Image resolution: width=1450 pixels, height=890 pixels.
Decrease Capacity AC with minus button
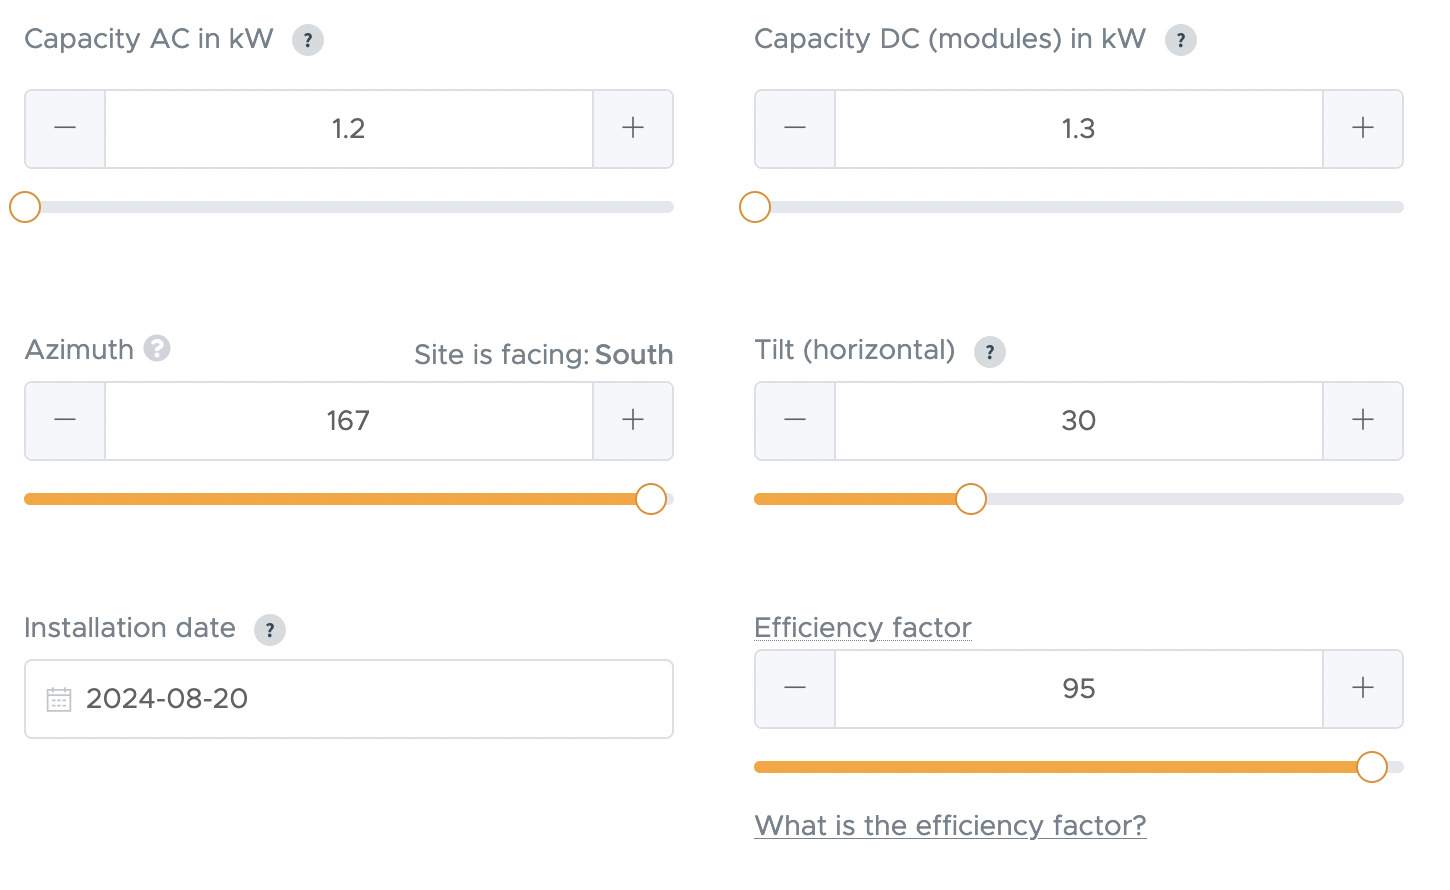tap(65, 129)
